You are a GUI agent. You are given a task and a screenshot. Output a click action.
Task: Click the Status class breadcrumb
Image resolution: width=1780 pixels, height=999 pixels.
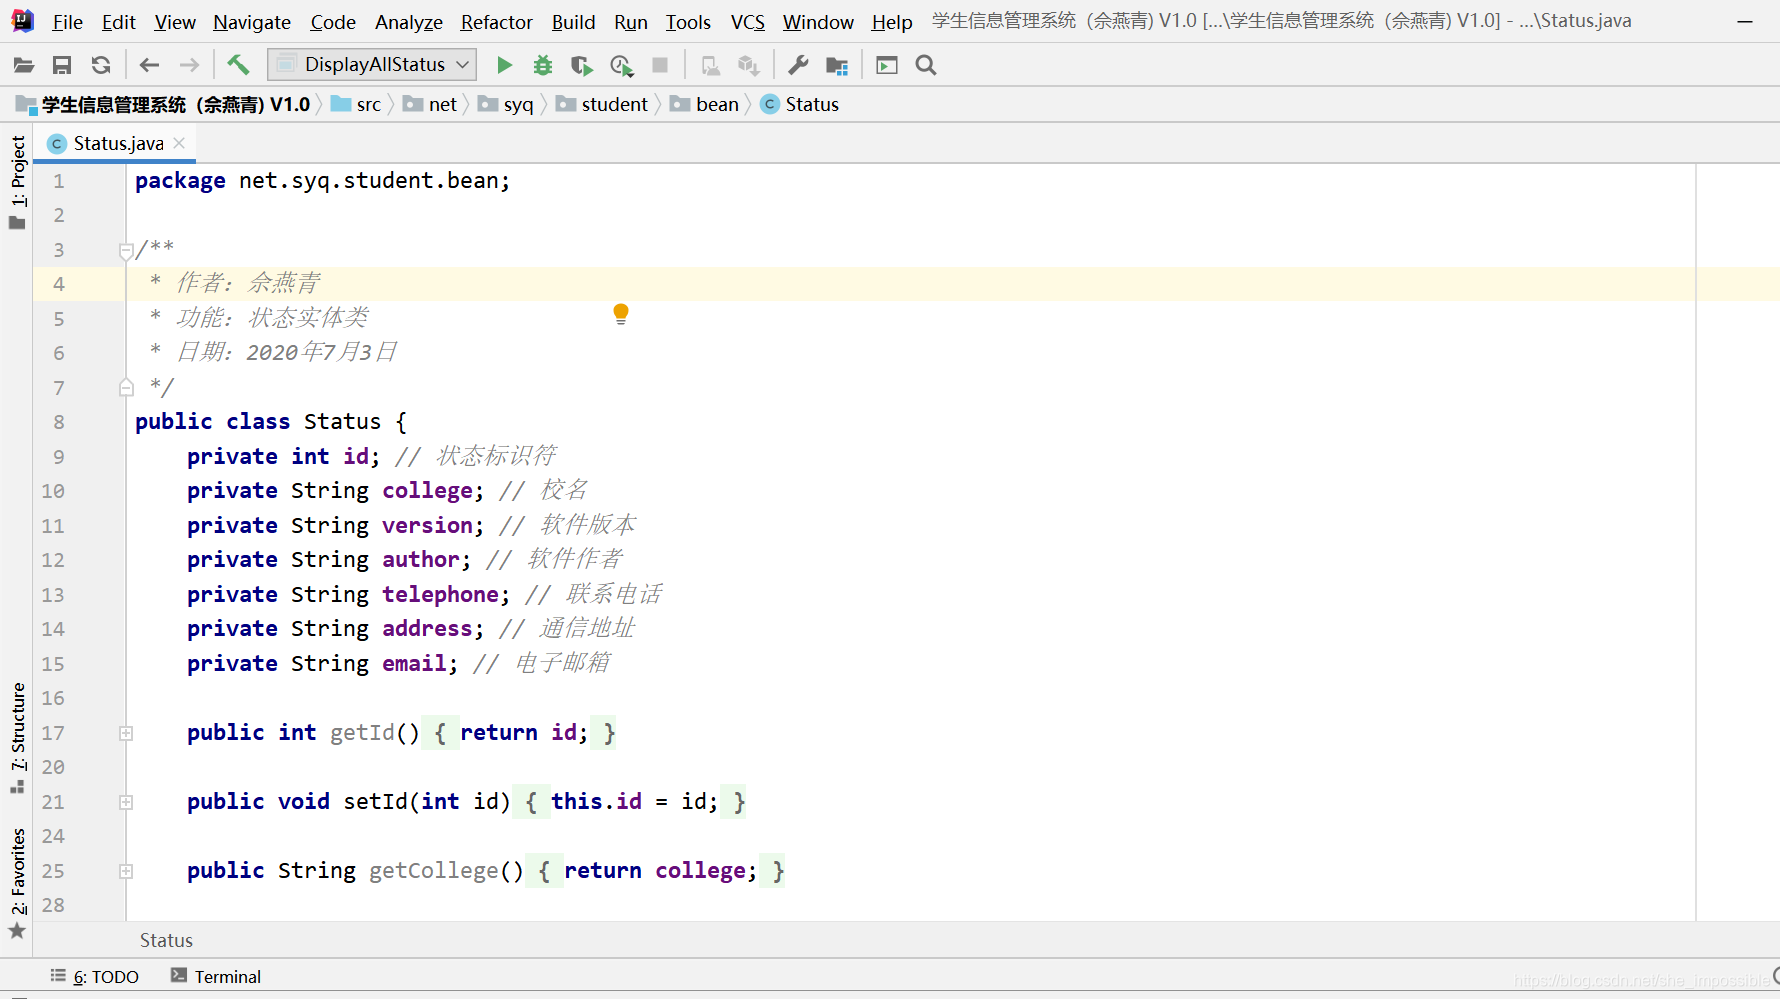pyautogui.click(x=800, y=104)
